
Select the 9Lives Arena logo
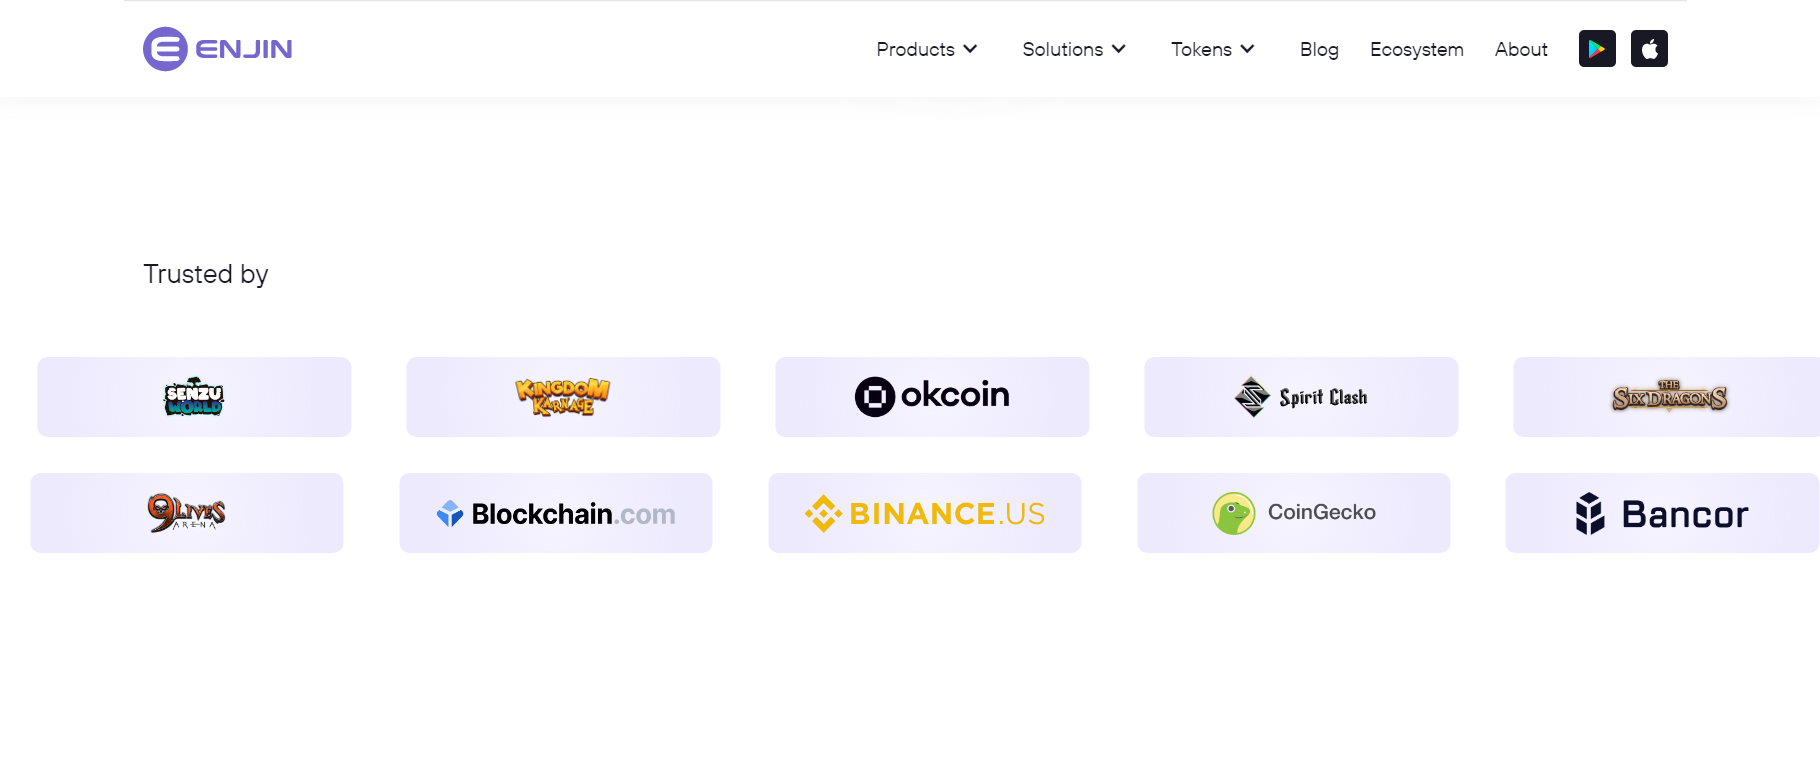coord(187,512)
